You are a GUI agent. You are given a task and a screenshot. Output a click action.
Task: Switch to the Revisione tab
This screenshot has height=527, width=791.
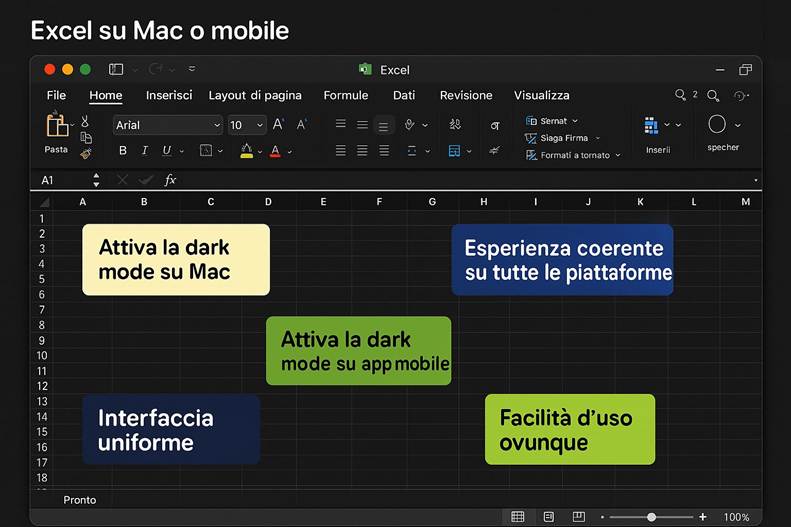coord(466,95)
